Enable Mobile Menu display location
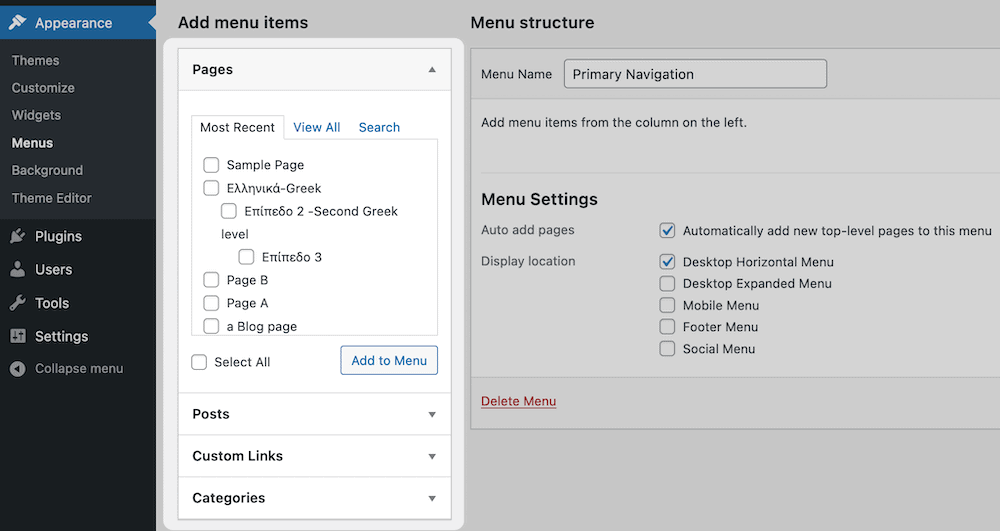The height and width of the screenshot is (531, 1000). click(x=668, y=305)
